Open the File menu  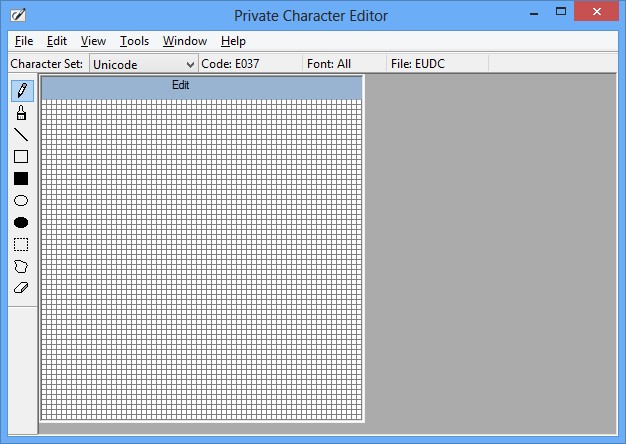click(x=24, y=41)
